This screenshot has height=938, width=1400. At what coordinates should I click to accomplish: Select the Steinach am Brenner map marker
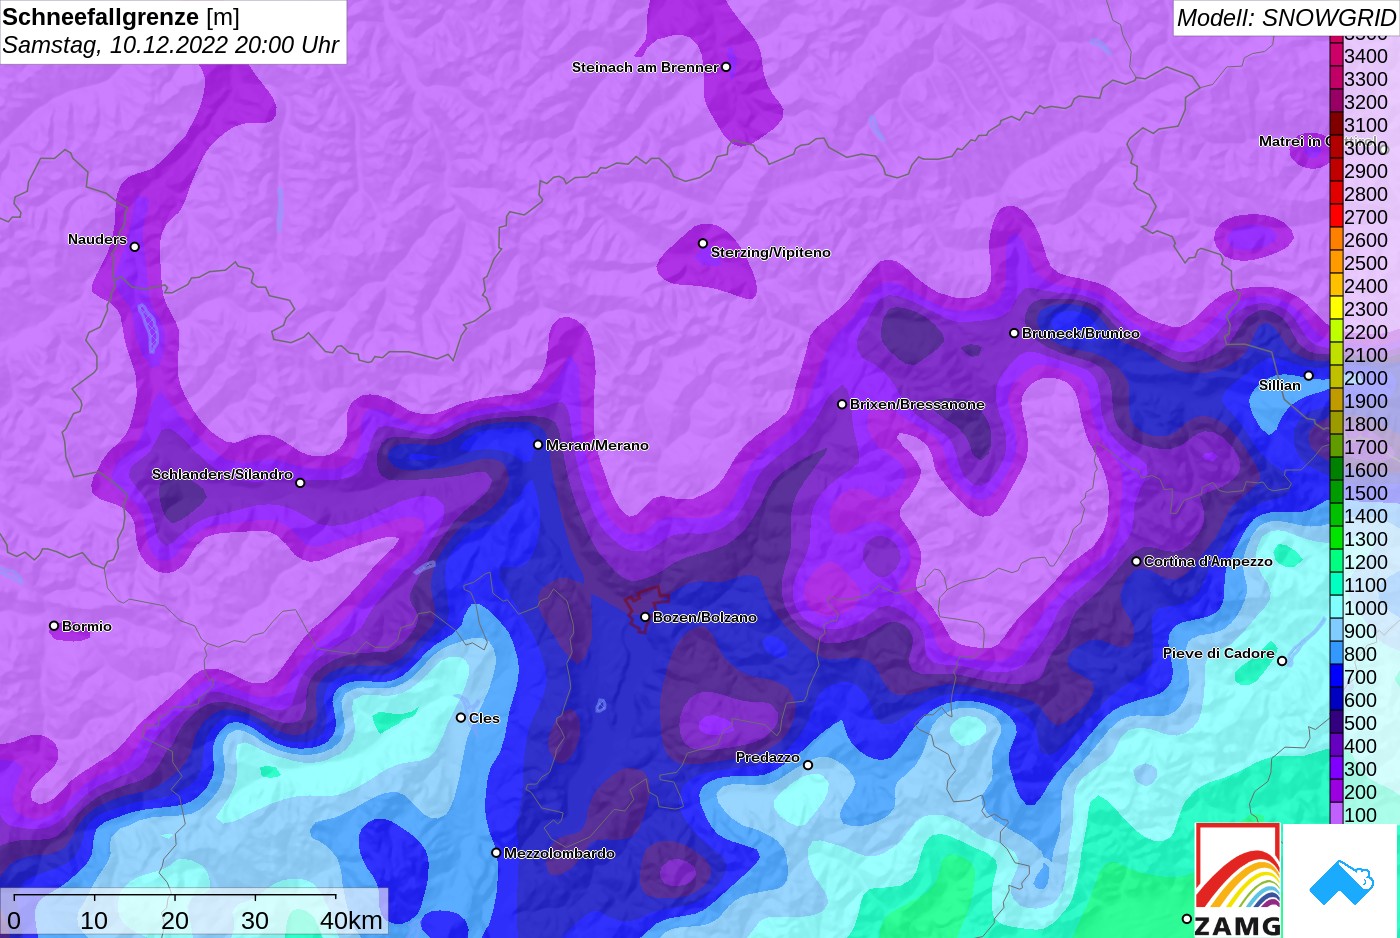click(726, 67)
